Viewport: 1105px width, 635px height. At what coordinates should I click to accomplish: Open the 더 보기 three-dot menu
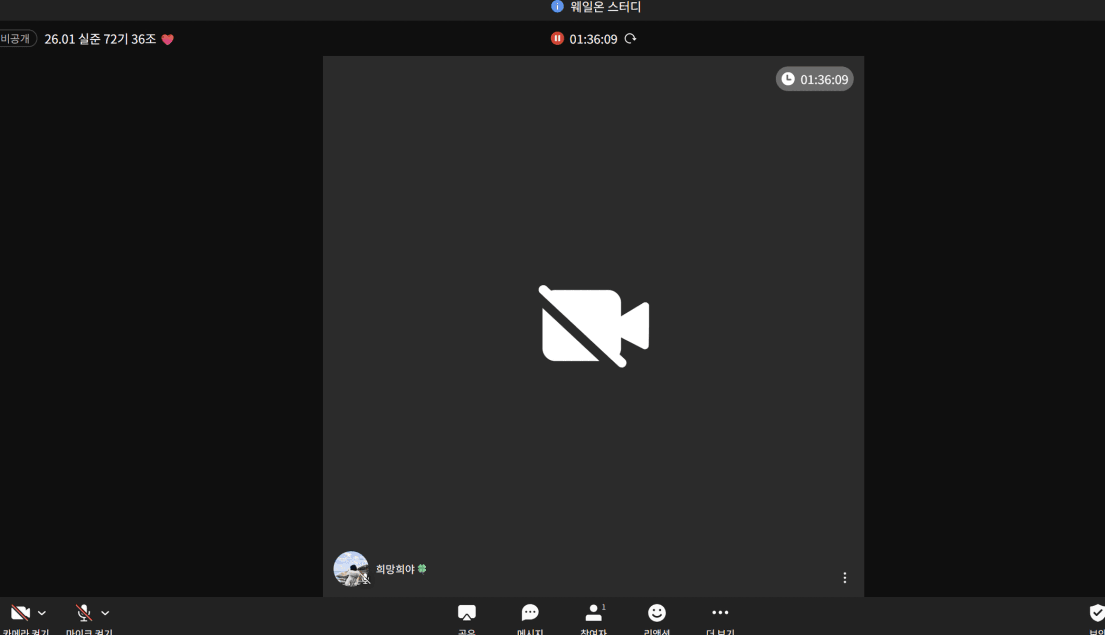720,613
